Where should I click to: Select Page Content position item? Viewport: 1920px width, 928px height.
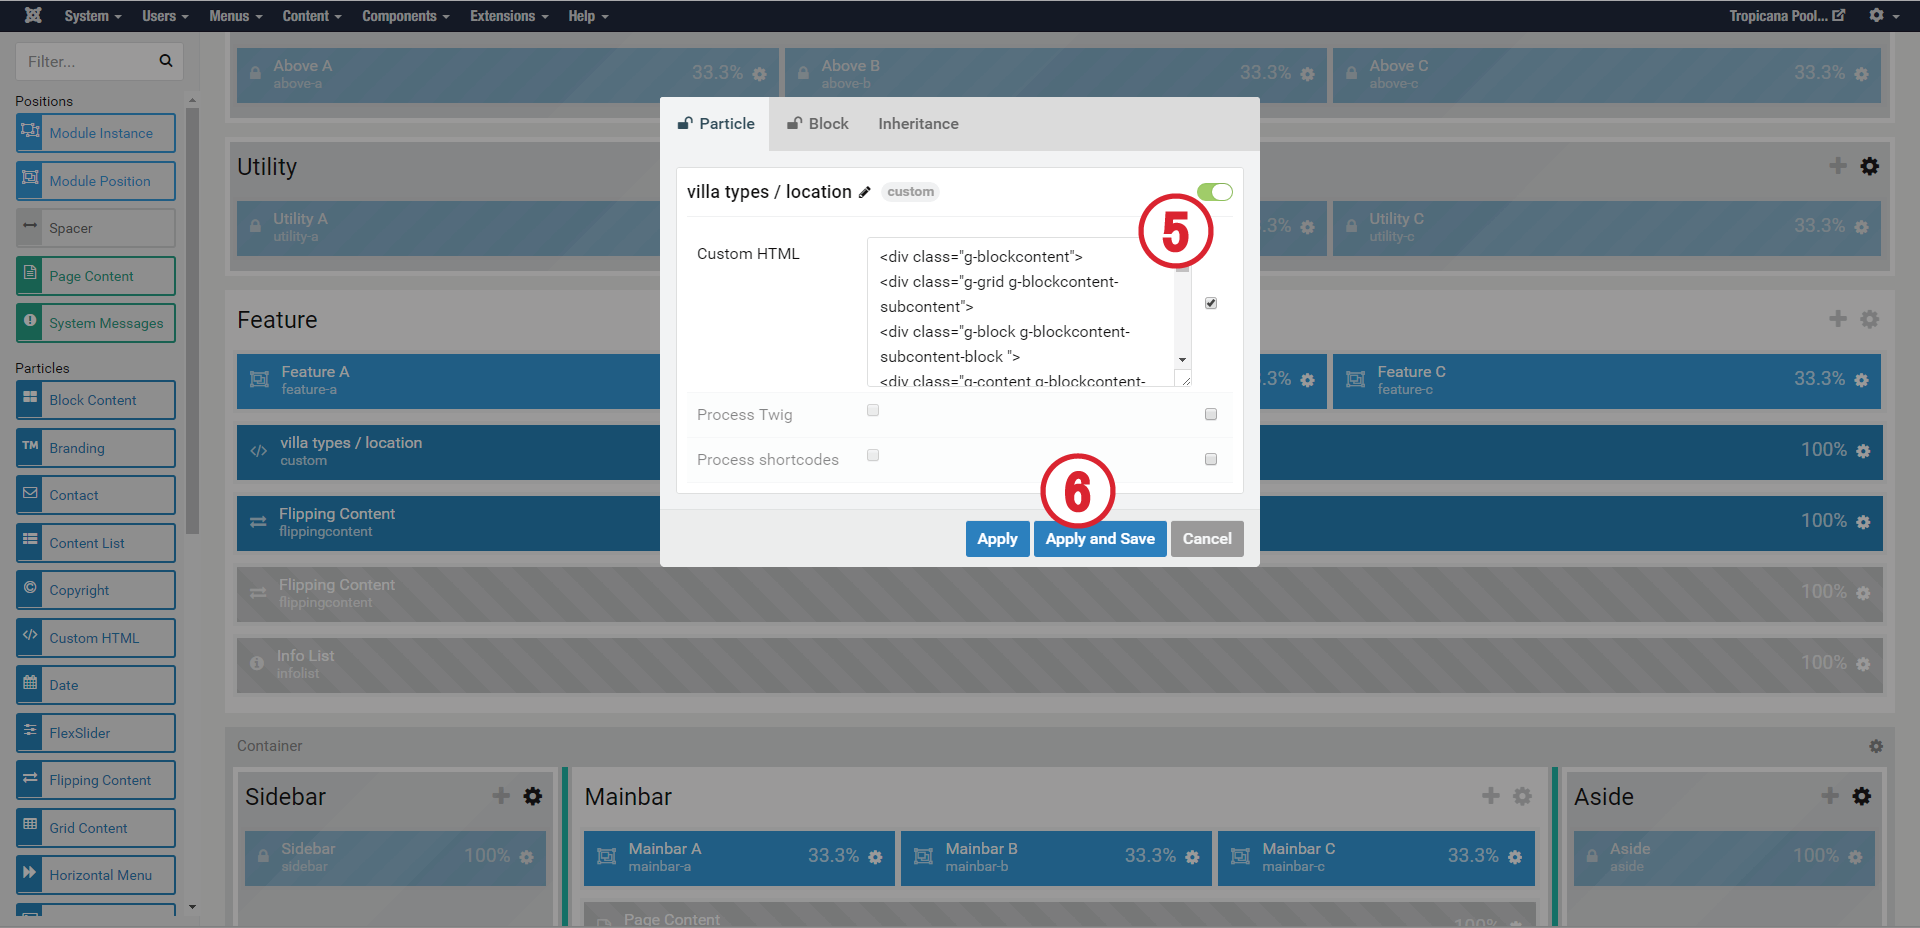96,276
